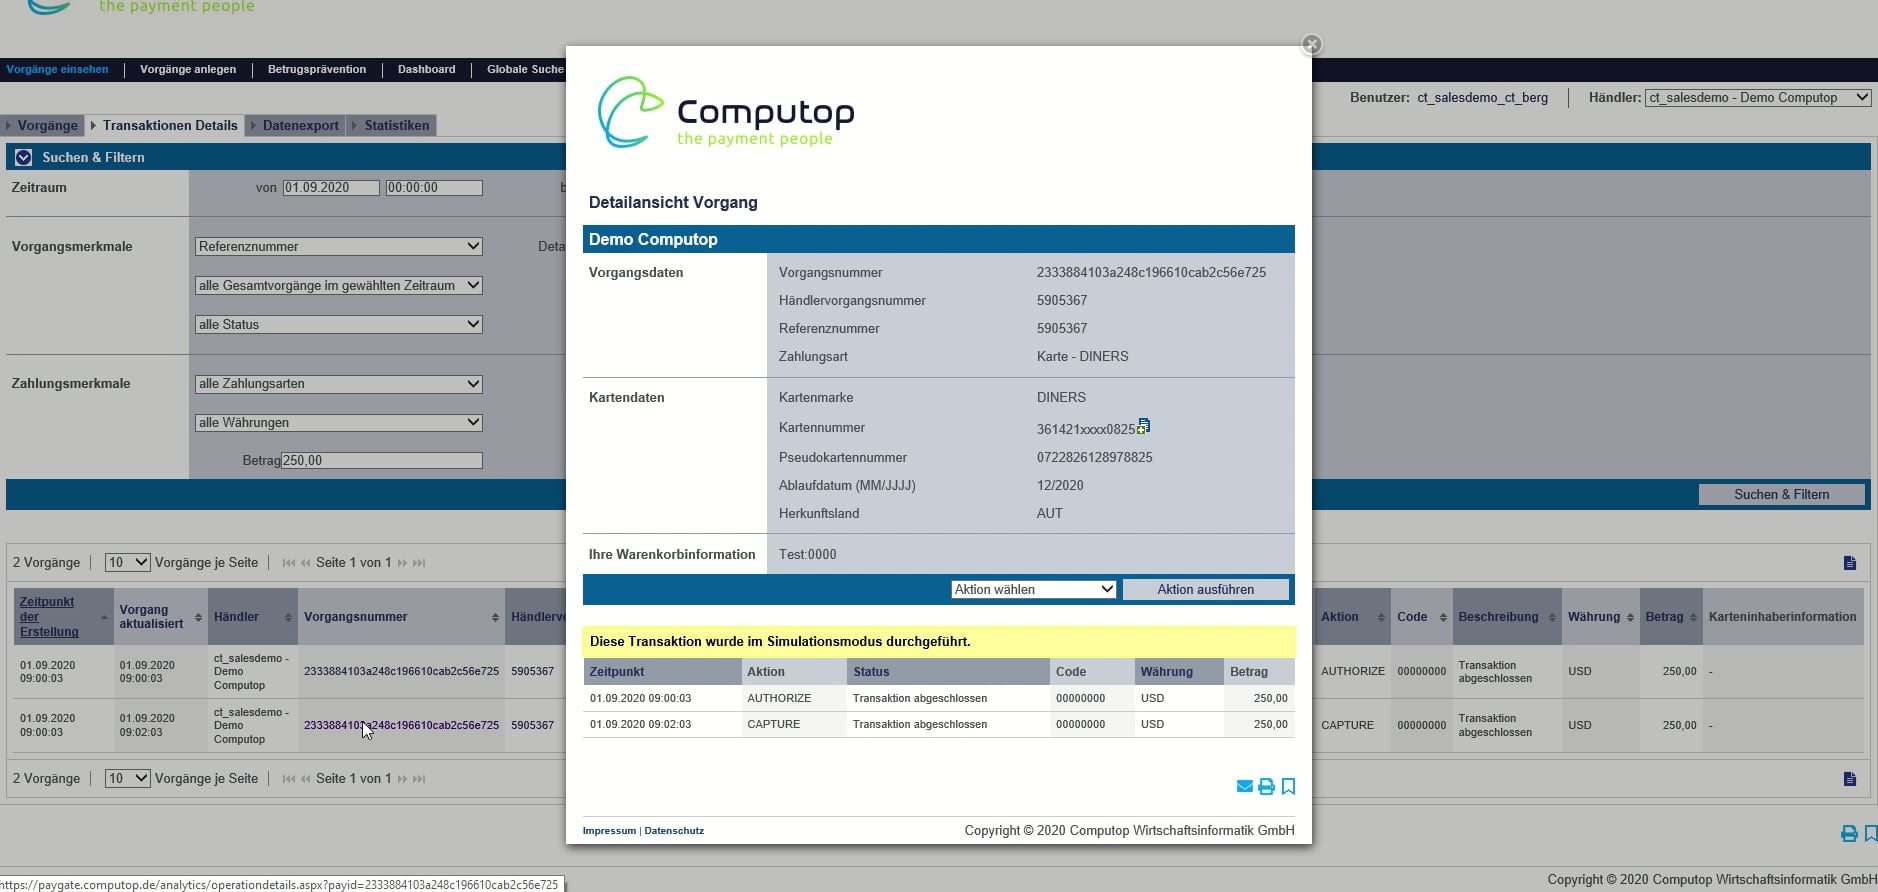This screenshot has width=1878, height=892.
Task: Click Aktion ausführen button
Action: [1205, 589]
